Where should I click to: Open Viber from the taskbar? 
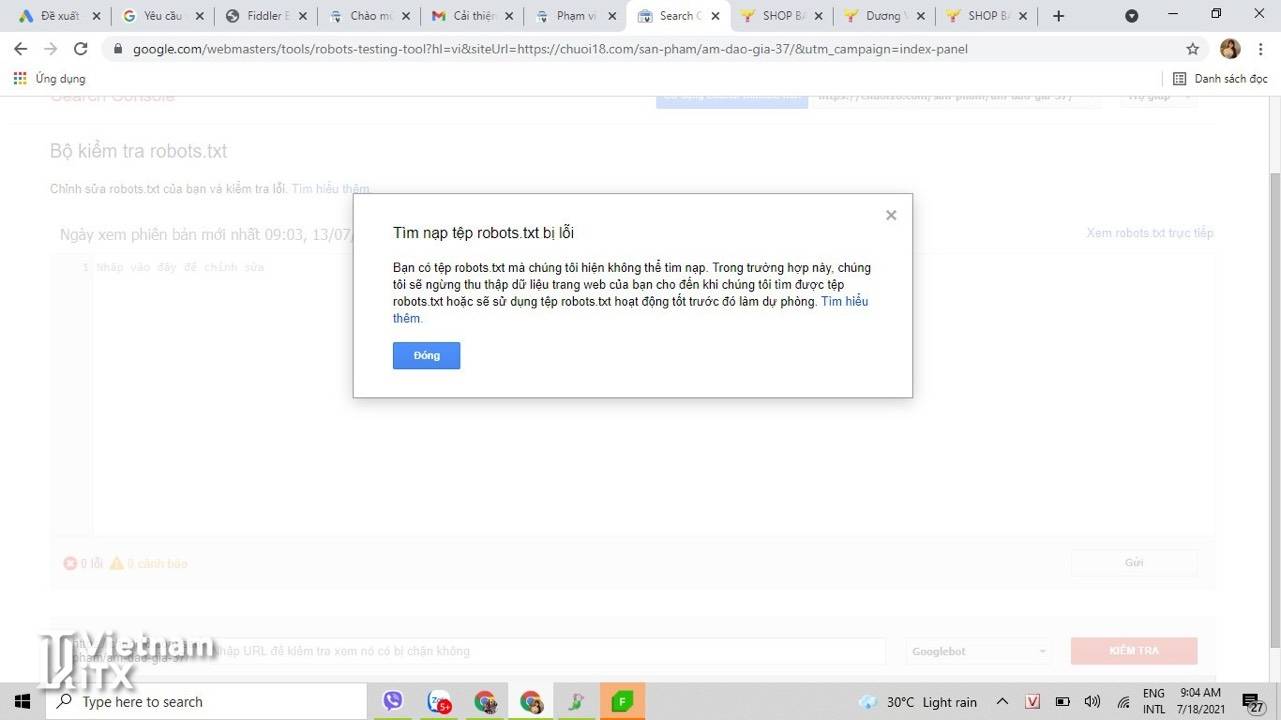click(393, 702)
